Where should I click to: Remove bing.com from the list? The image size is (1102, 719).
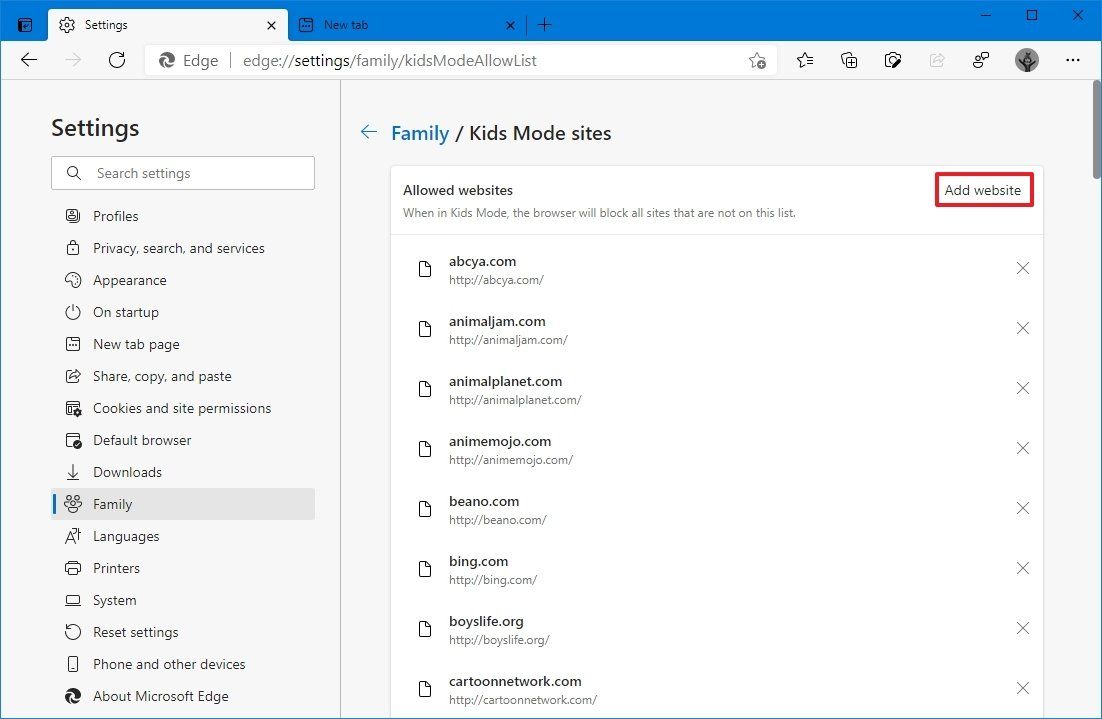tap(1022, 568)
